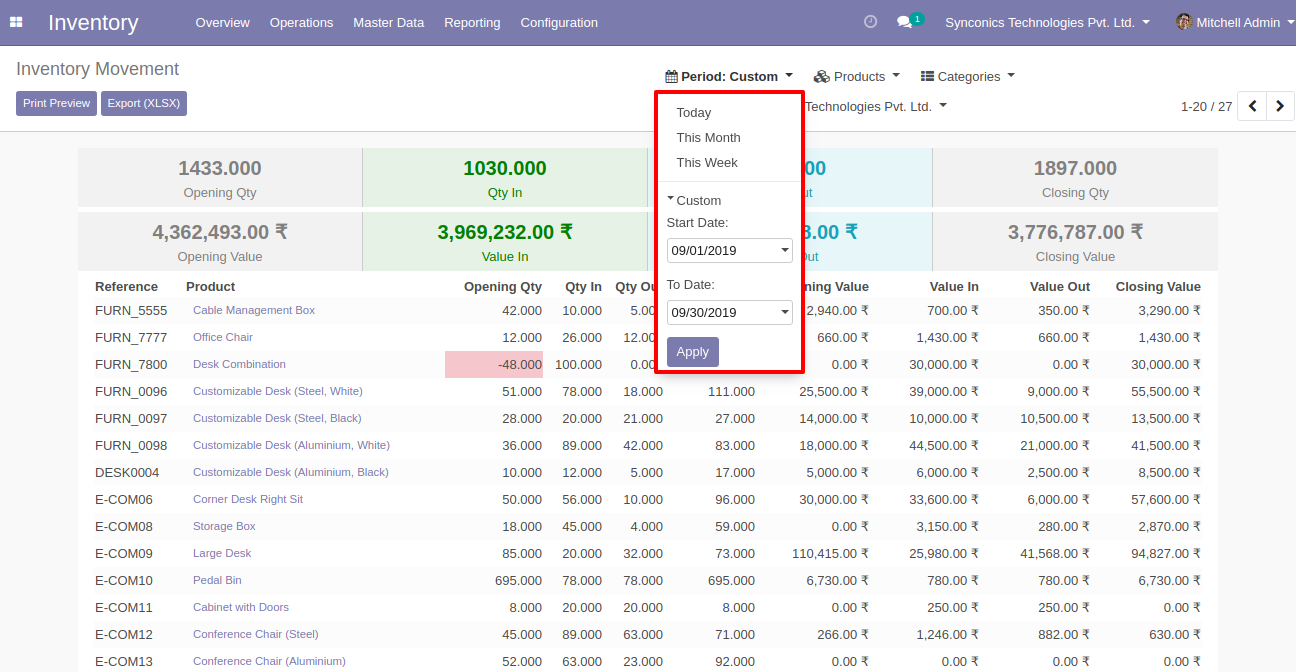Click highlighted -48.000 opening quantity cell
The width and height of the screenshot is (1296, 672).
[494, 365]
